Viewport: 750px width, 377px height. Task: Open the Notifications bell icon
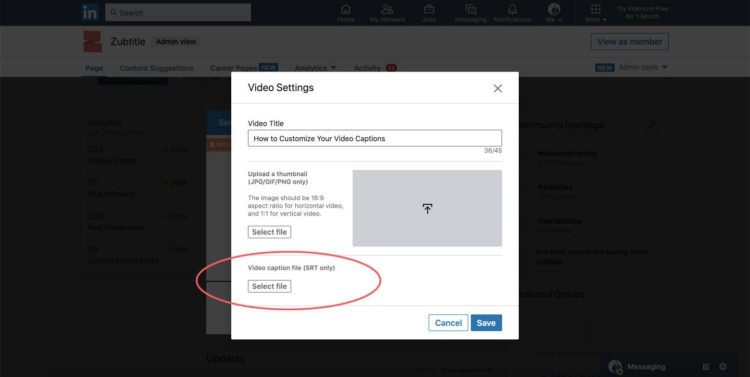tap(512, 13)
